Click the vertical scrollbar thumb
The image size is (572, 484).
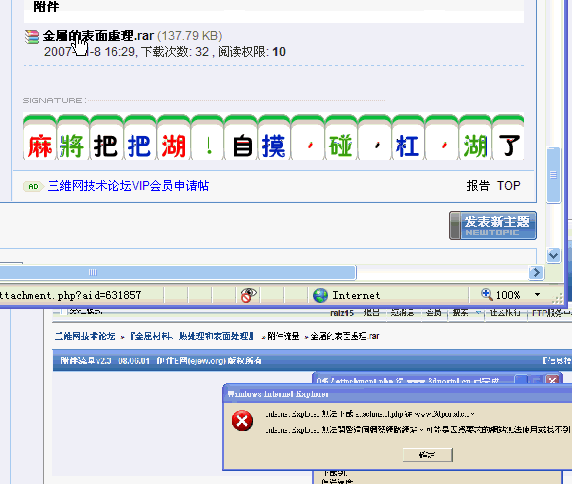[553, 175]
